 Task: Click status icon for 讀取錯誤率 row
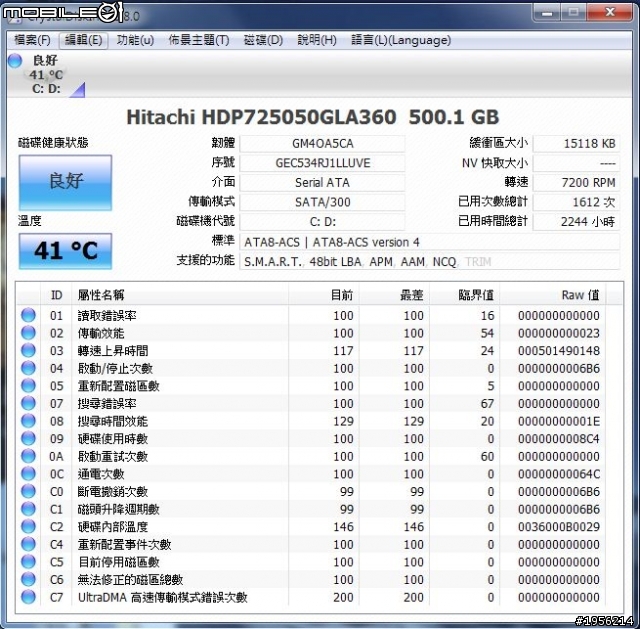[28, 315]
